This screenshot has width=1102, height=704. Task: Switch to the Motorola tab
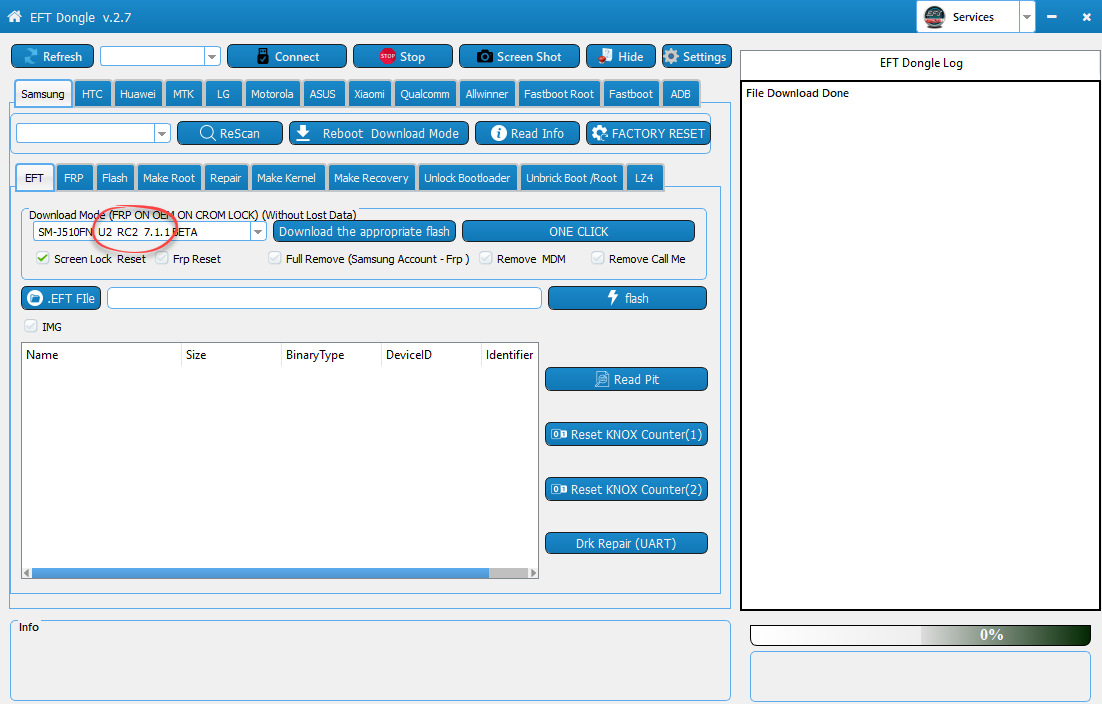tap(272, 93)
